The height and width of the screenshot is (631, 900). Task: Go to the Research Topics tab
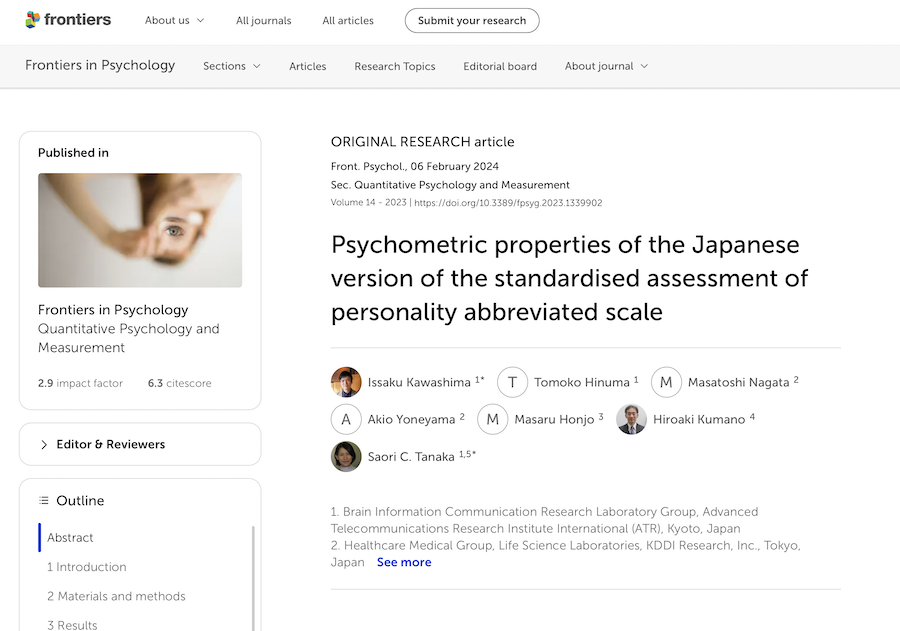395,66
